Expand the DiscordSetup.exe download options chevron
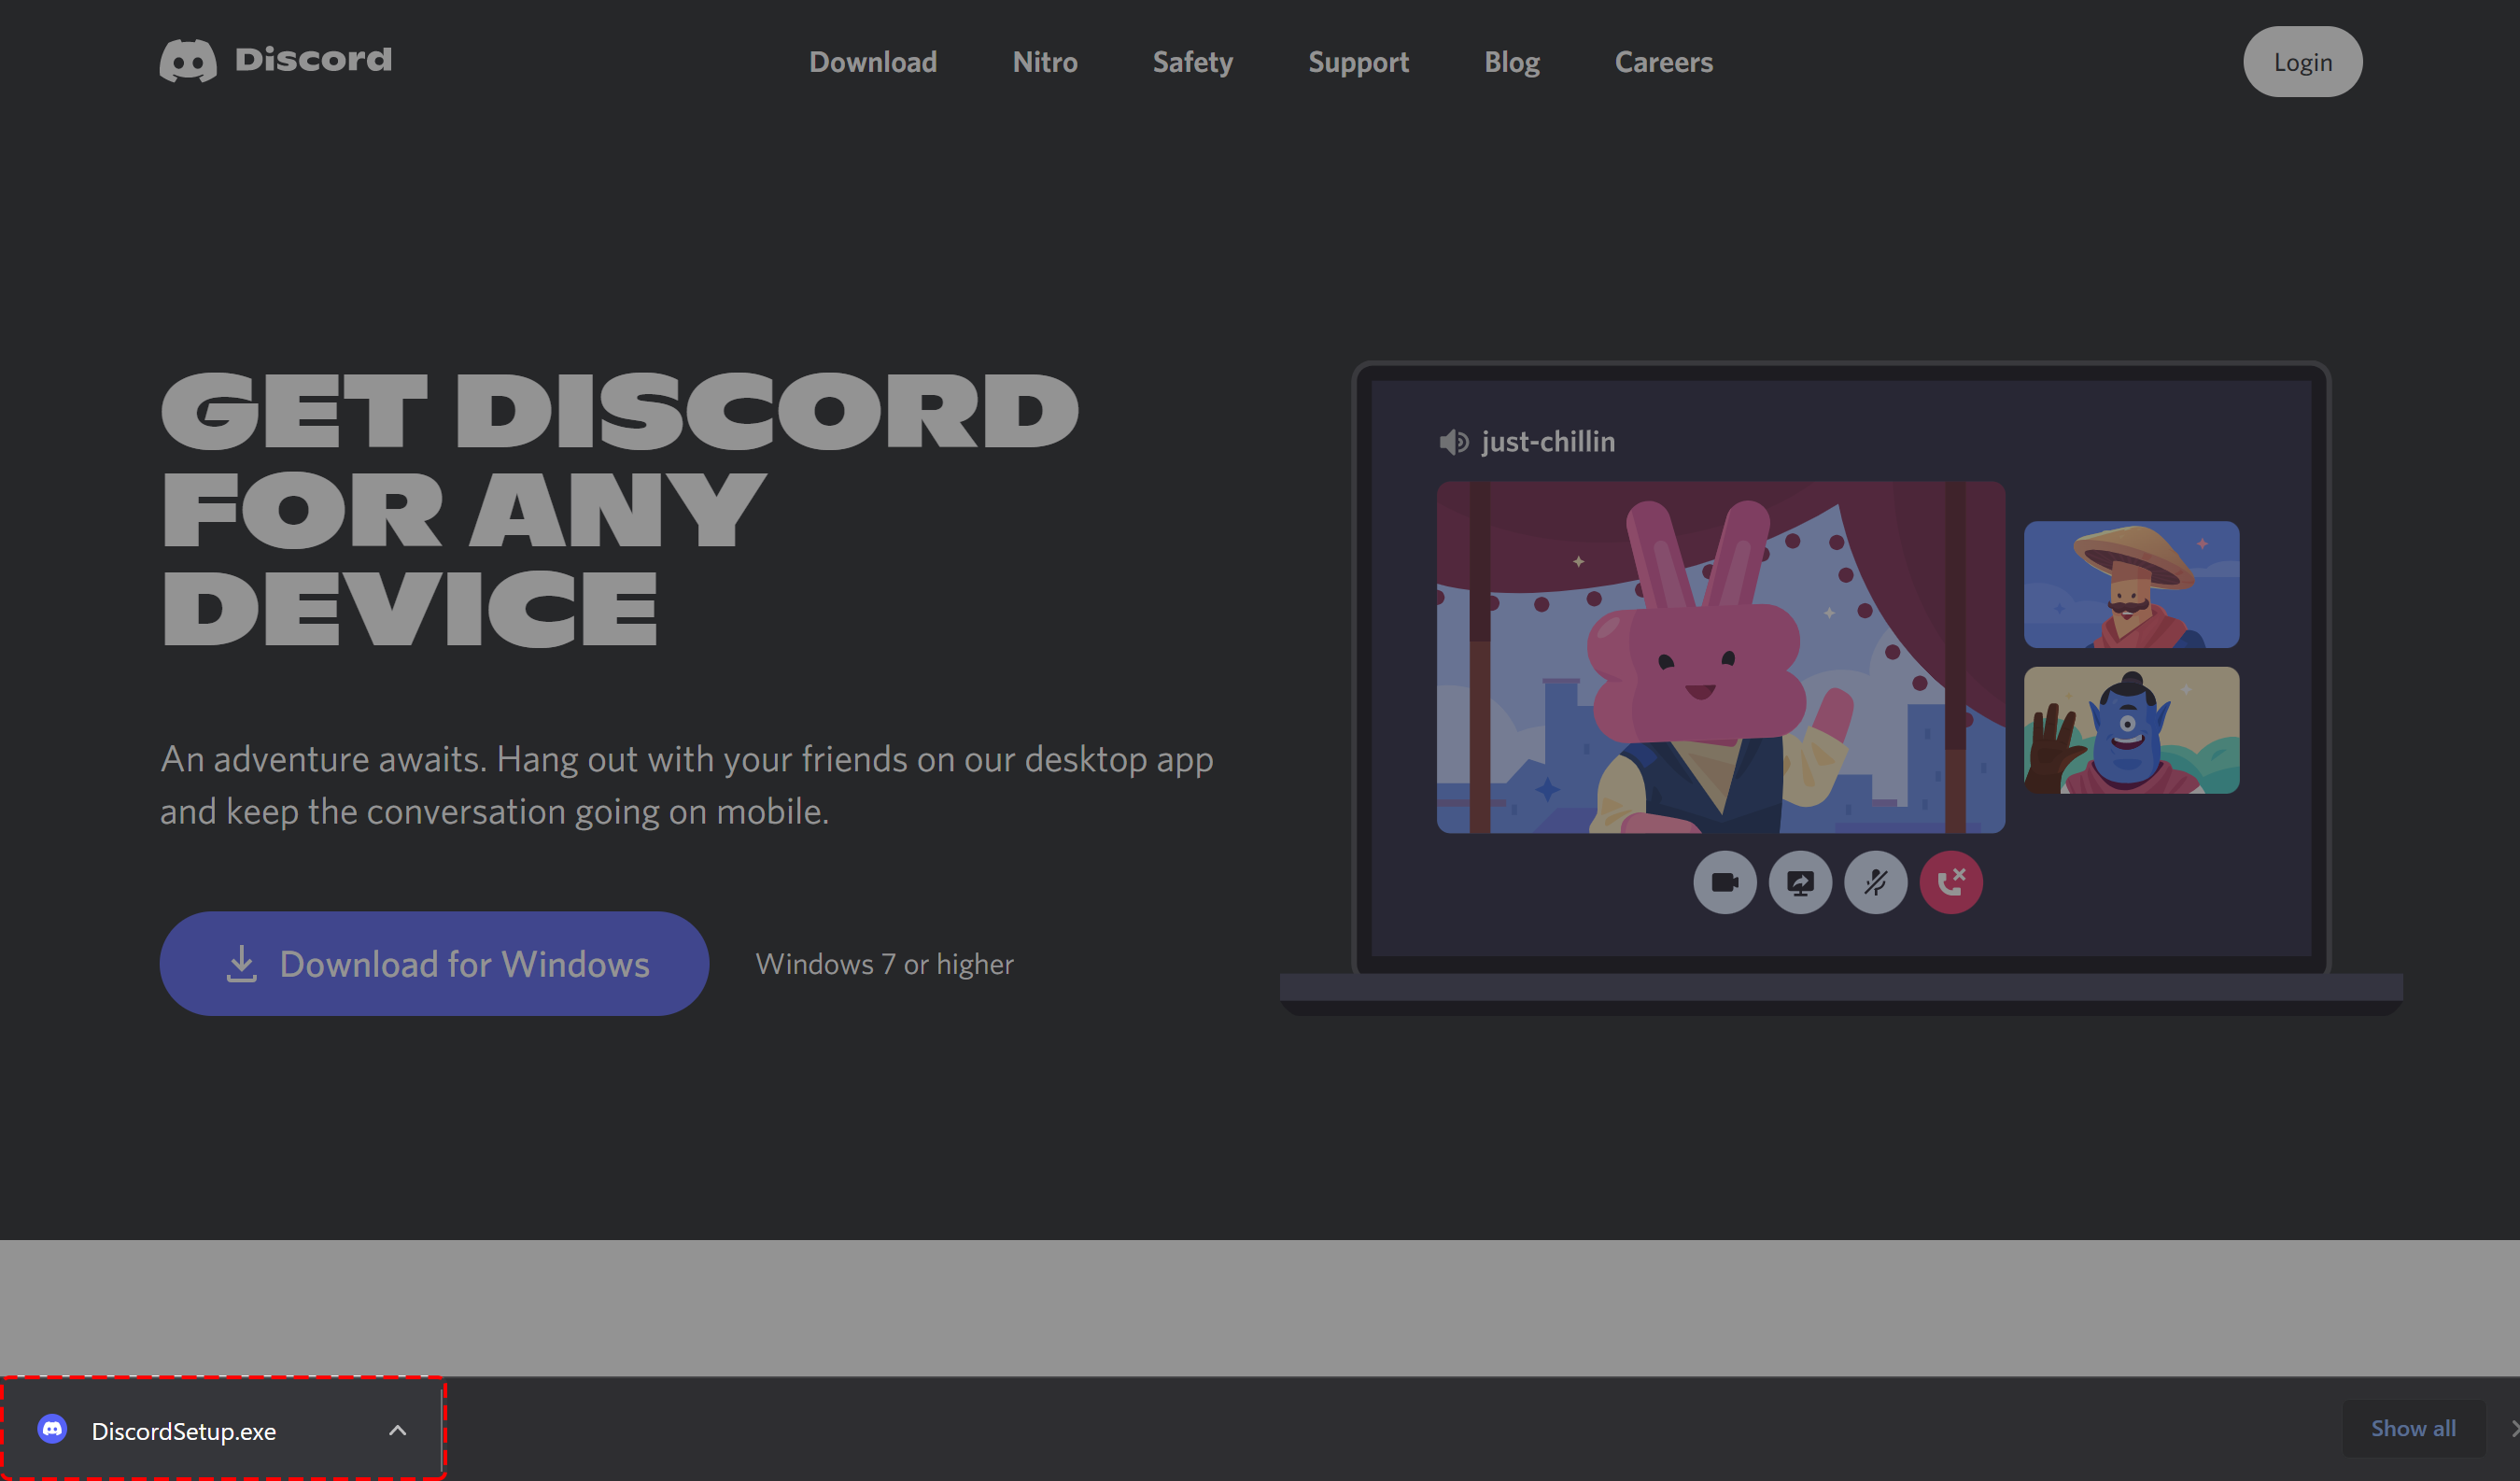 tap(397, 1430)
